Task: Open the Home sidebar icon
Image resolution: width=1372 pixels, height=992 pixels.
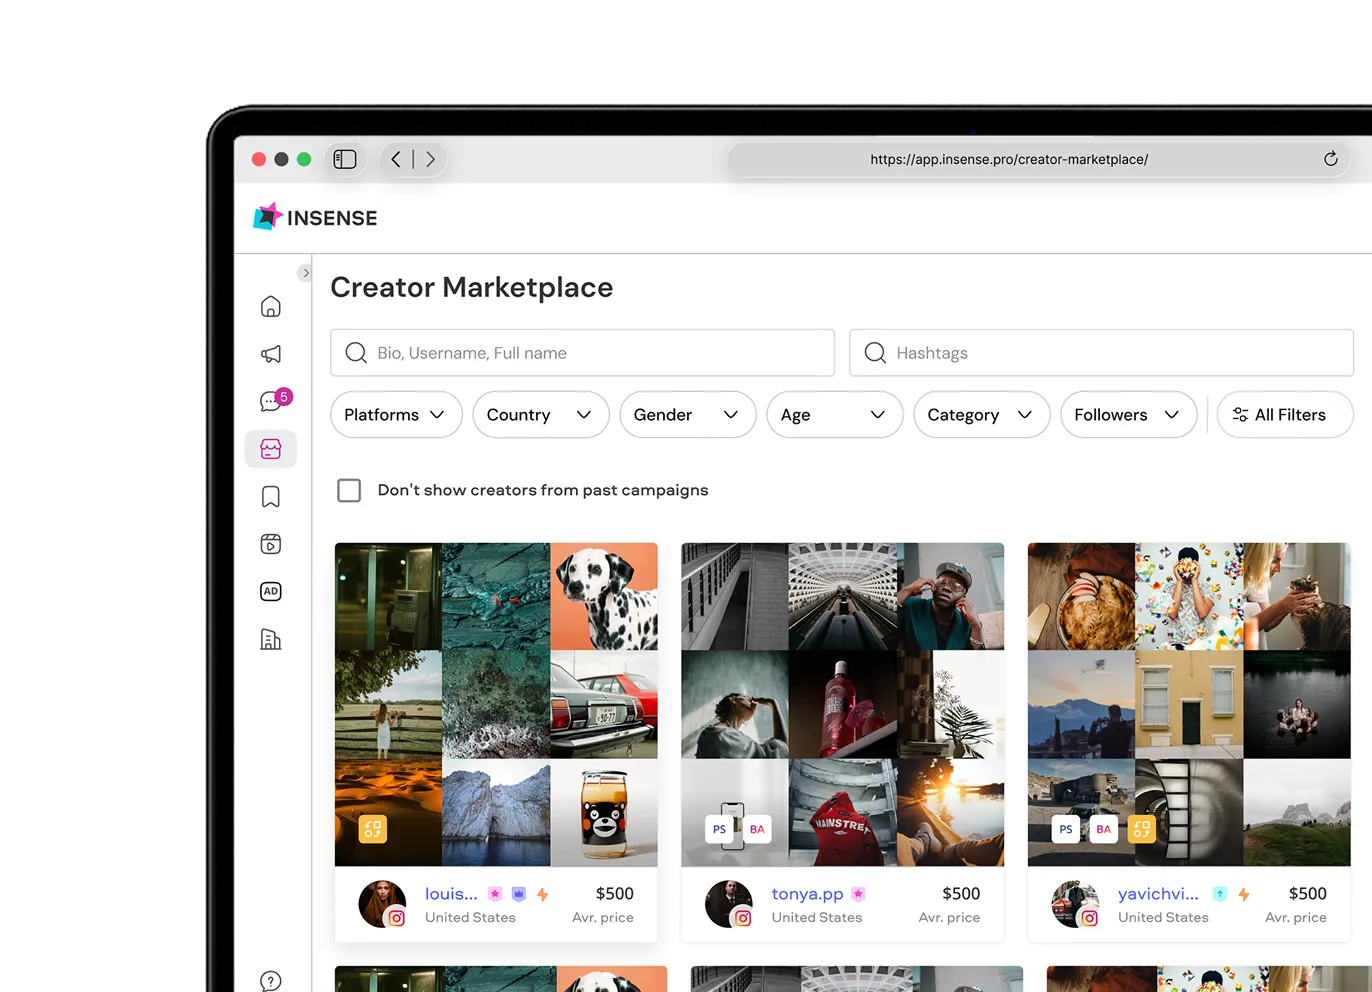Action: 270,306
